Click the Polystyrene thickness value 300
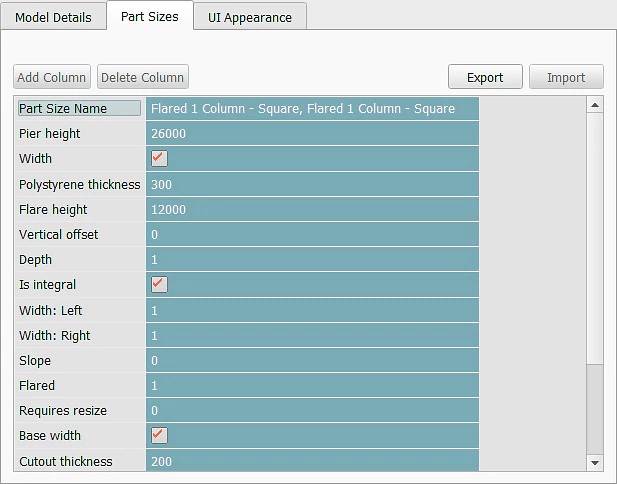This screenshot has height=484, width=617. pyautogui.click(x=312, y=184)
